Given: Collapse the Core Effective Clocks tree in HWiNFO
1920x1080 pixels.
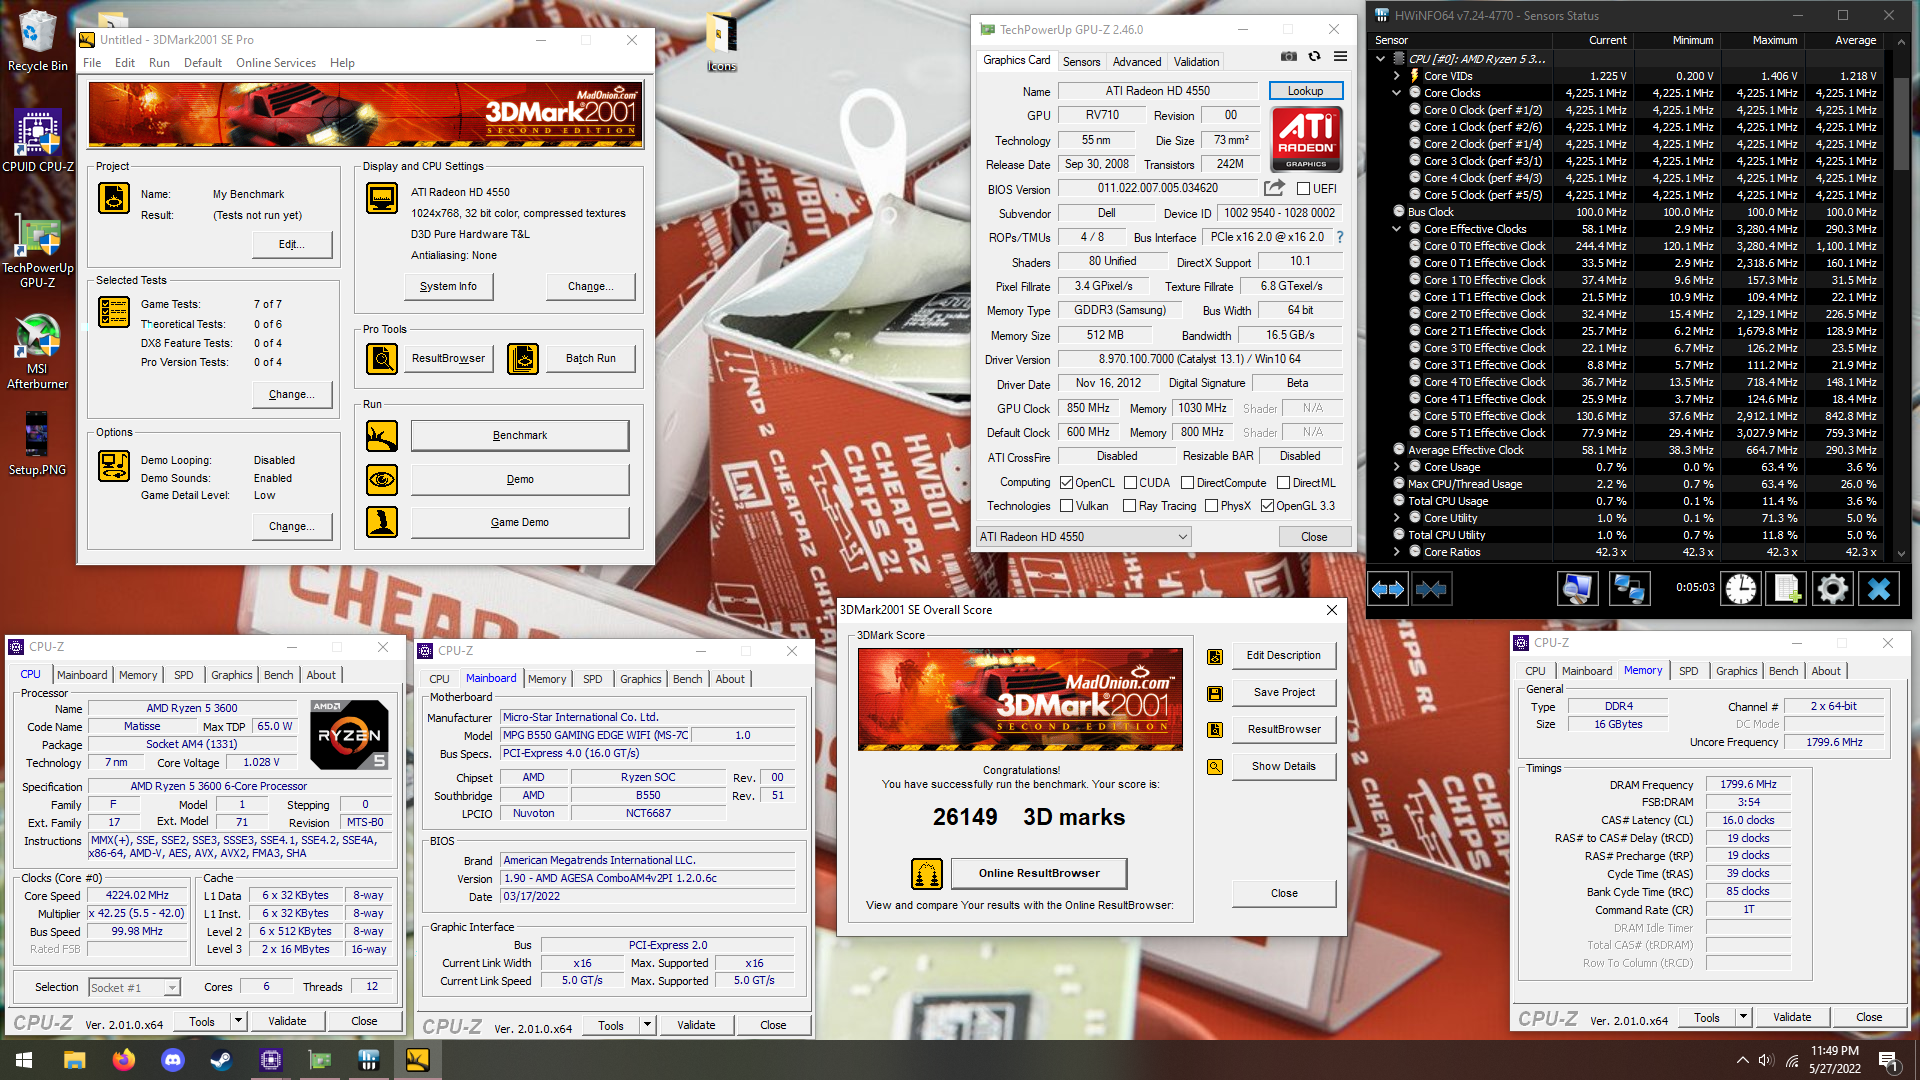Looking at the screenshot, I should (1397, 229).
